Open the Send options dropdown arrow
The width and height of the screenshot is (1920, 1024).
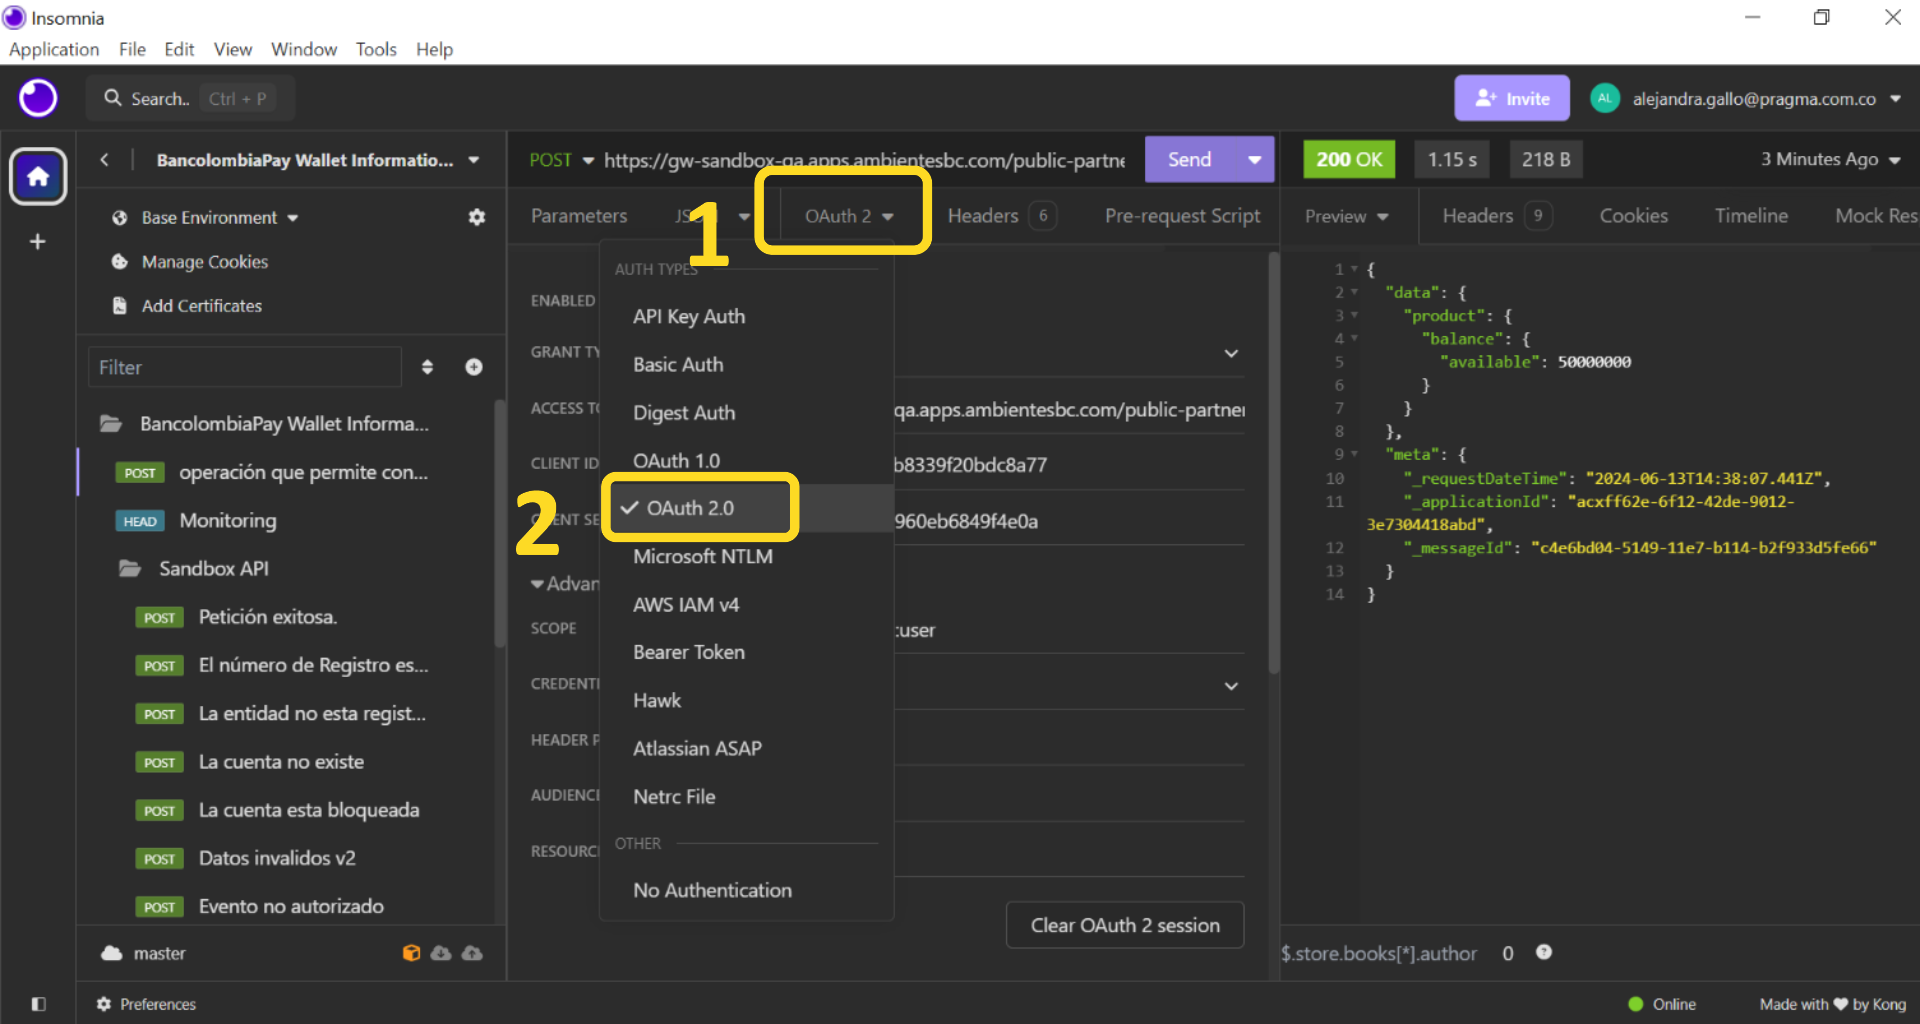[x=1254, y=160]
